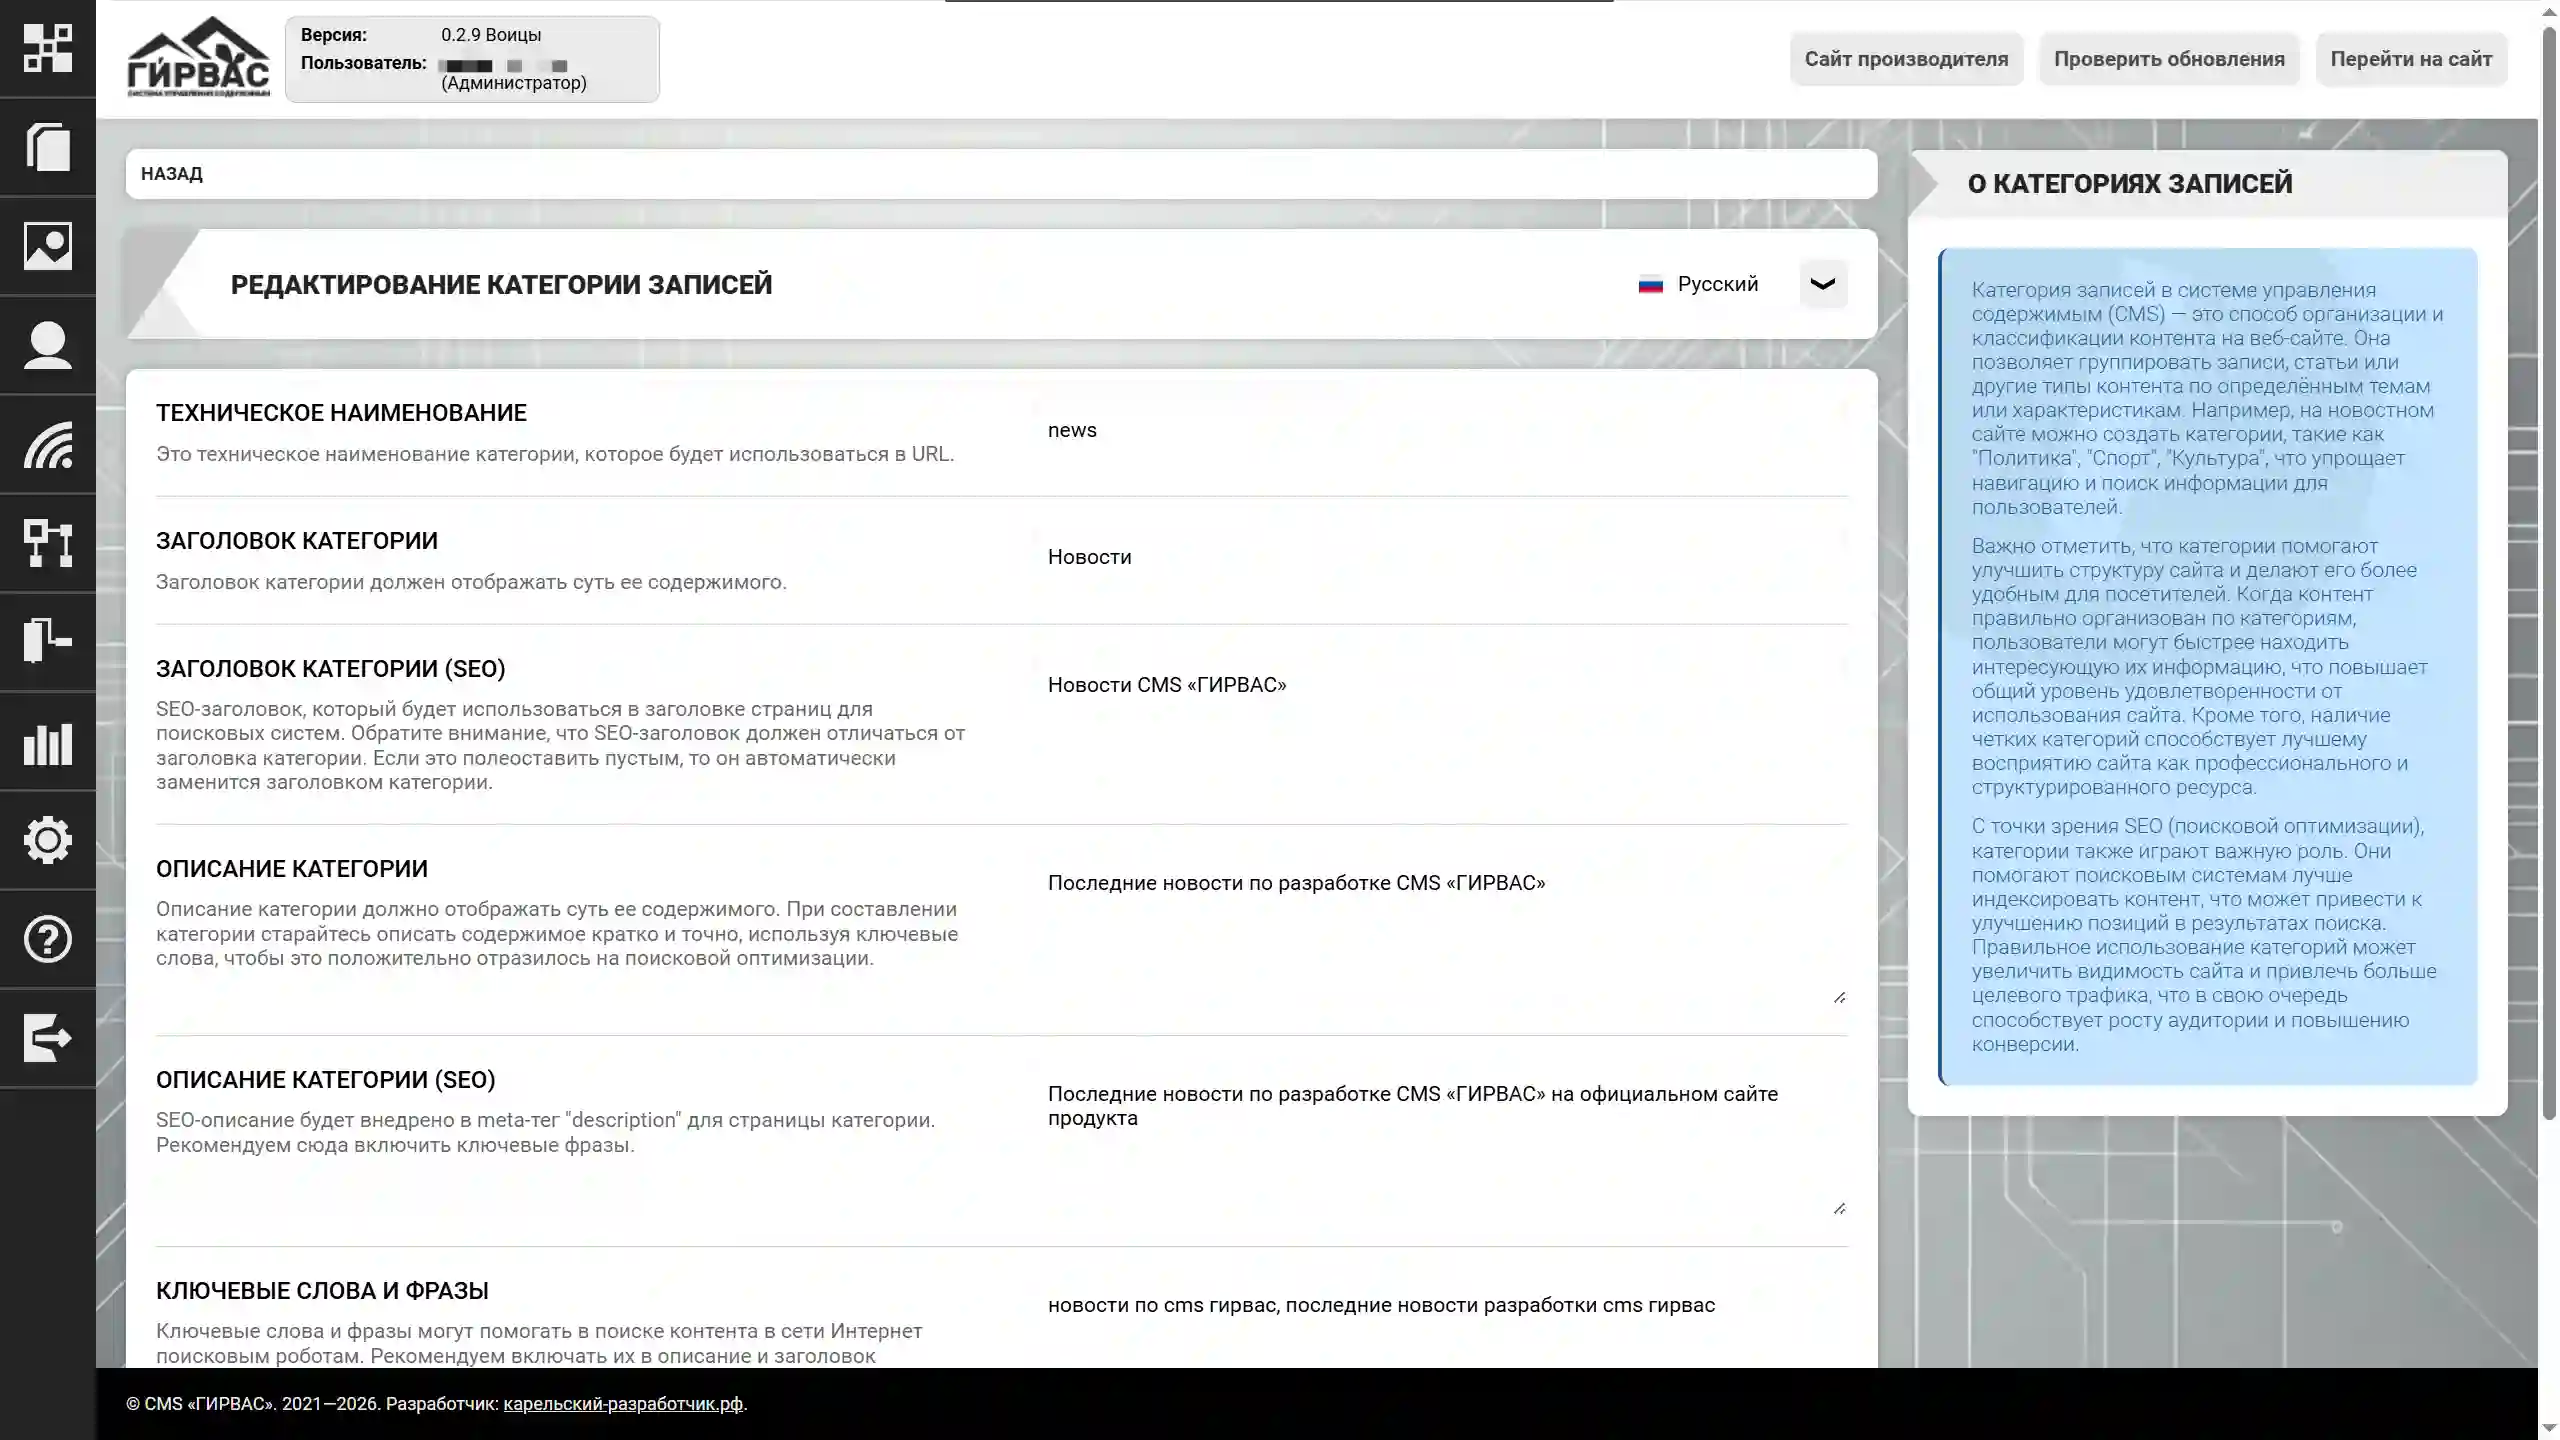This screenshot has height=1440, width=2560.
Task: Click Проверить обновления button
Action: [x=2170, y=59]
